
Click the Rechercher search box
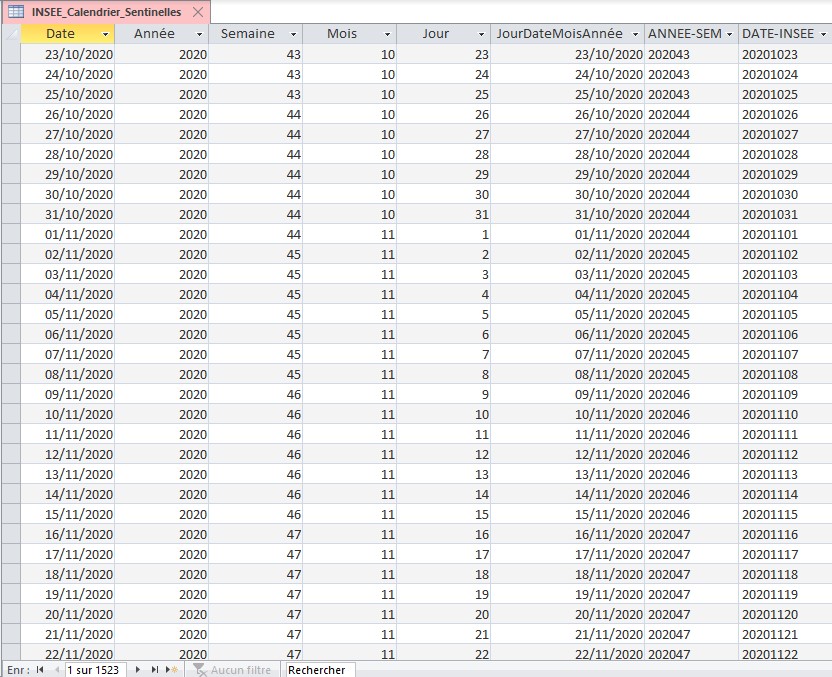320,670
